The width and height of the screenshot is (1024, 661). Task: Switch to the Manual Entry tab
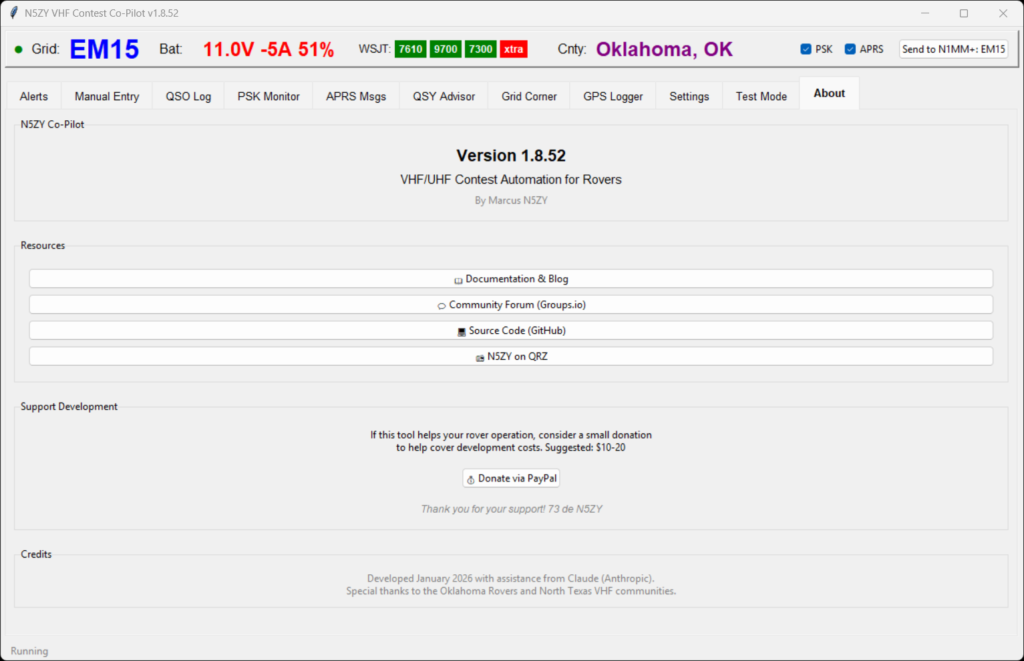(x=107, y=96)
